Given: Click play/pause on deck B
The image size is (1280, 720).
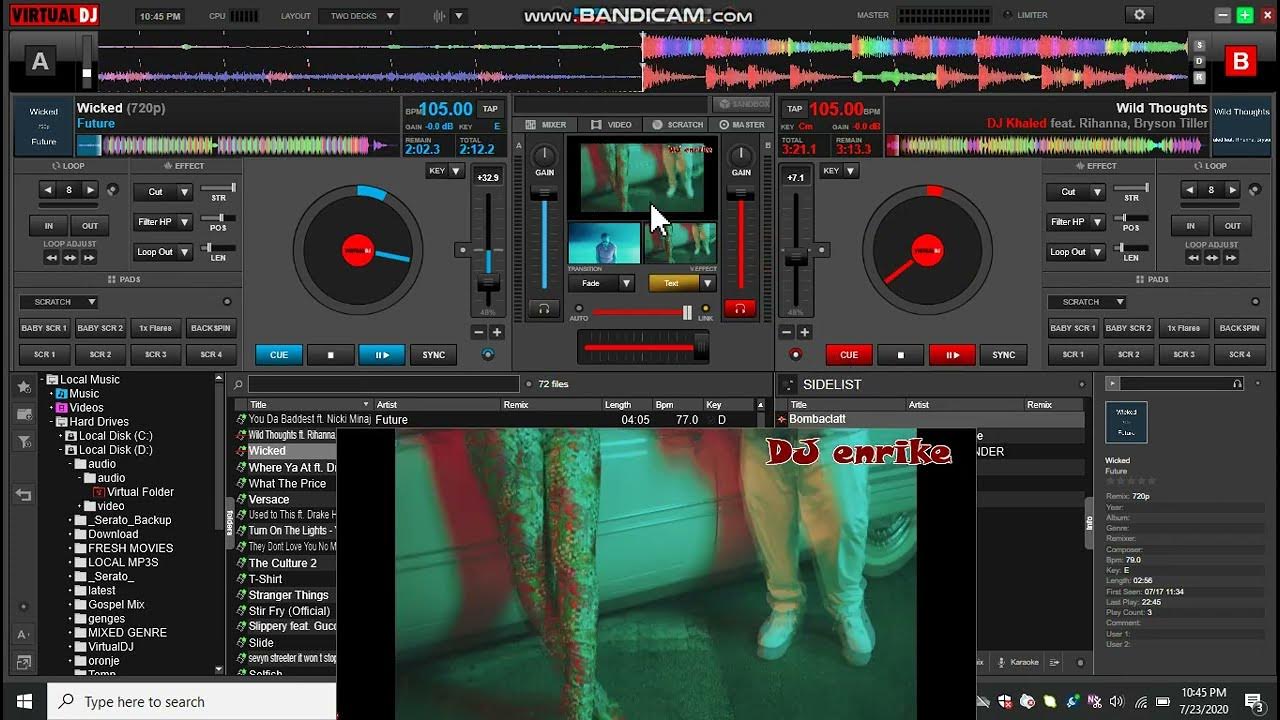Looking at the screenshot, I should (x=952, y=355).
